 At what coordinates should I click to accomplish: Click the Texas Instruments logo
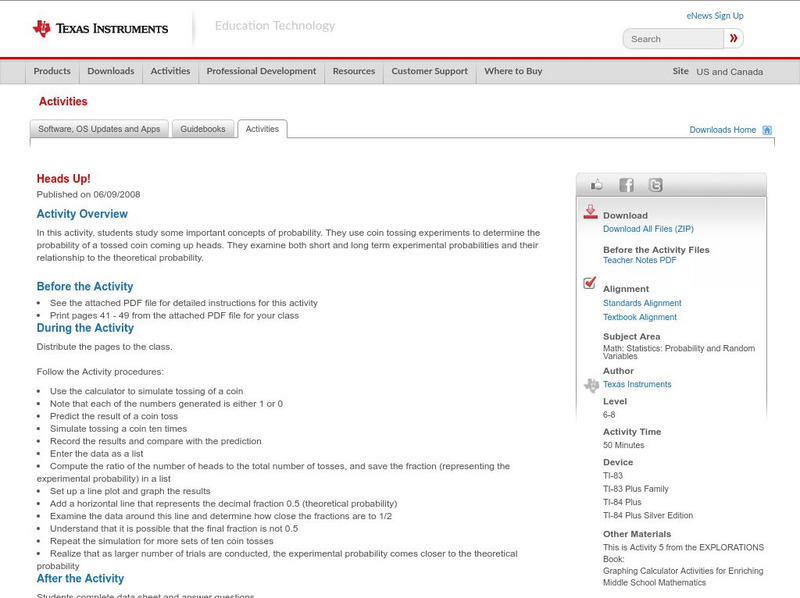(100, 29)
